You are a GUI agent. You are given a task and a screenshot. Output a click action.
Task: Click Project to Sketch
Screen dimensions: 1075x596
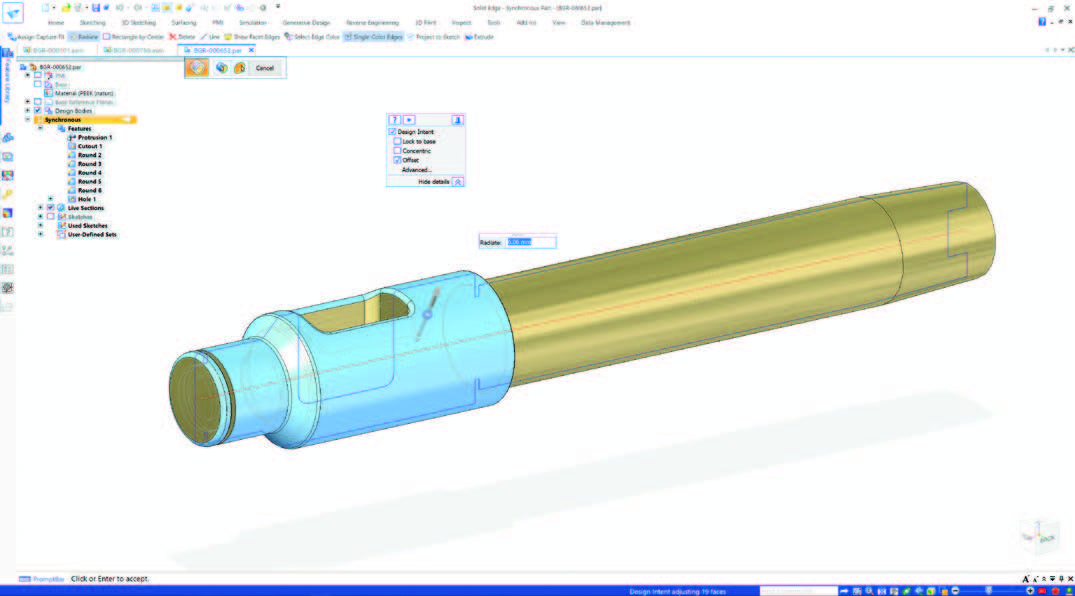pyautogui.click(x=433, y=37)
